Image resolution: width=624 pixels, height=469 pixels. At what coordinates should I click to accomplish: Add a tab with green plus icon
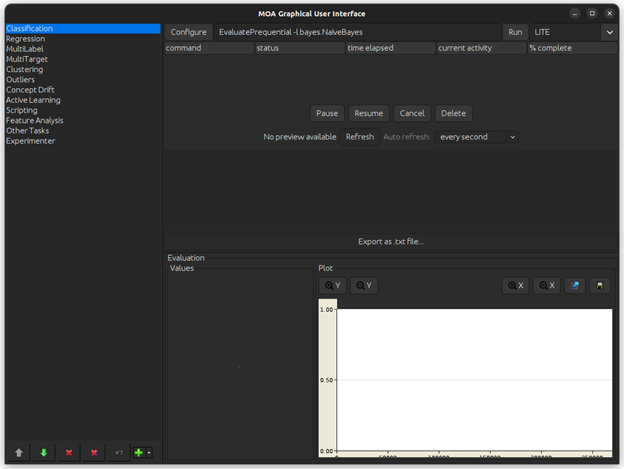pos(139,453)
